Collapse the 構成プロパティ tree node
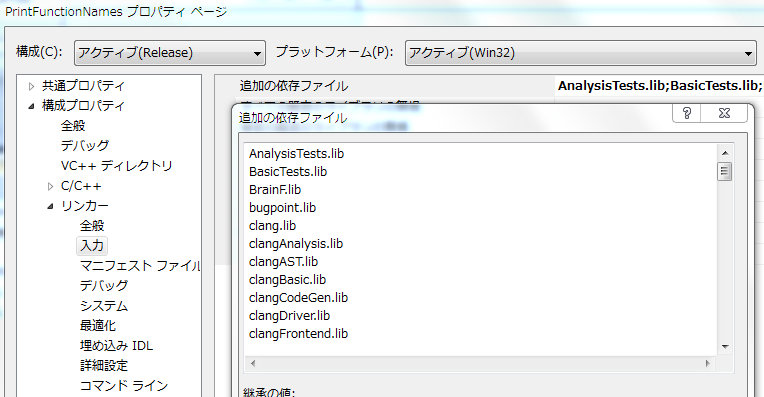The image size is (764, 397). 32,106
